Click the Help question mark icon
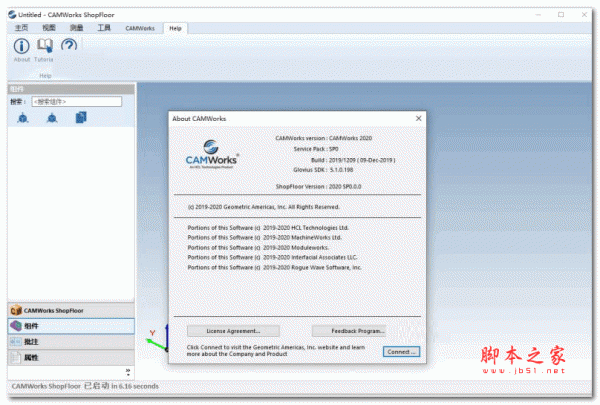 coord(69,46)
